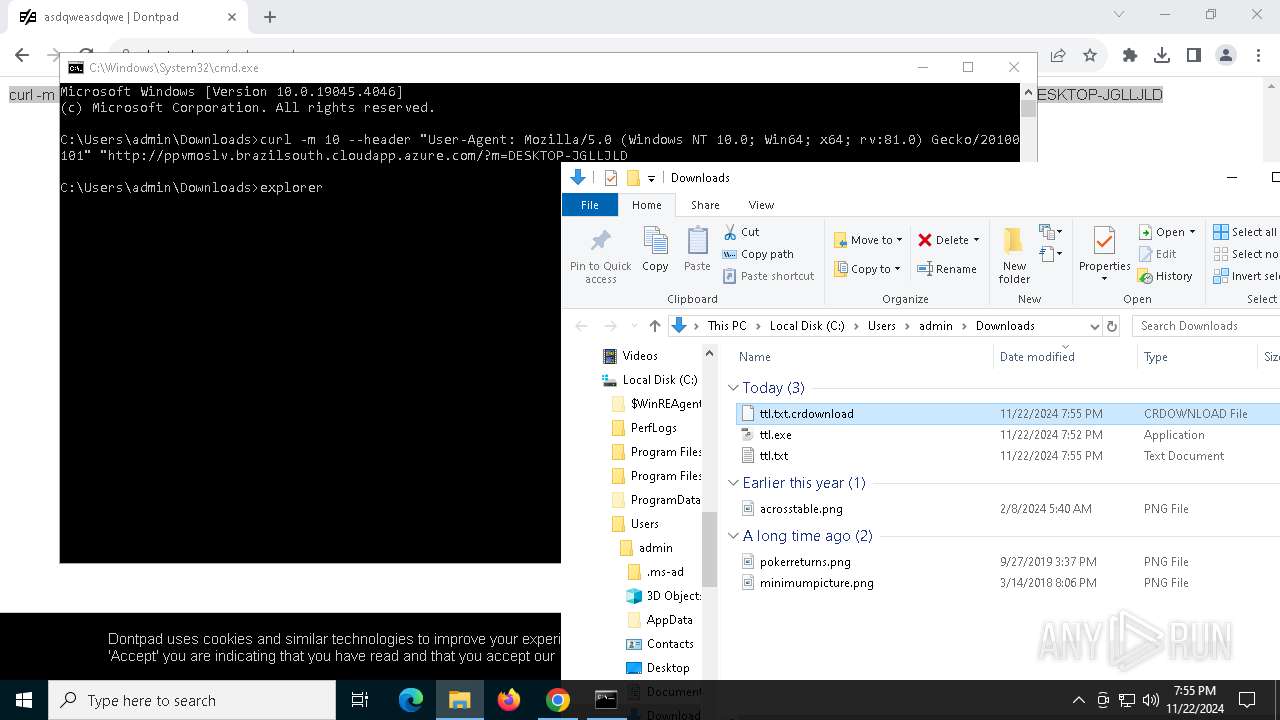Click the Windows Start button
The width and height of the screenshot is (1280, 720).
click(x=24, y=700)
